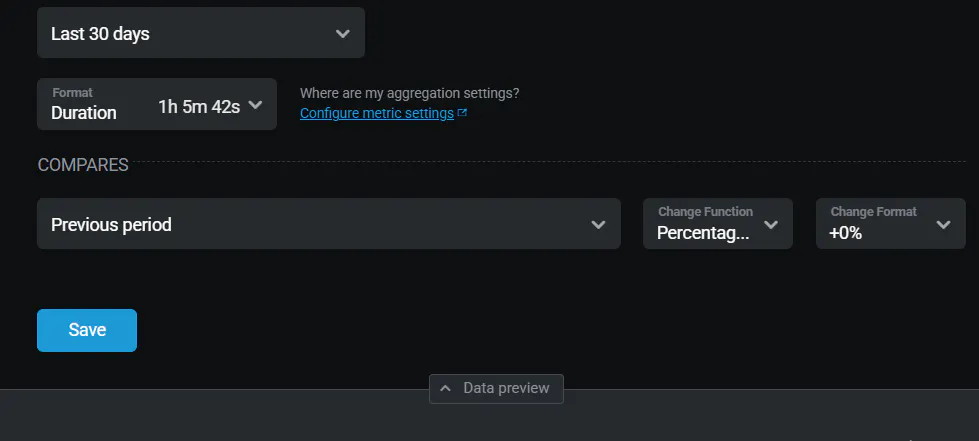Click the "Where are my aggregation settings?" text

[409, 93]
